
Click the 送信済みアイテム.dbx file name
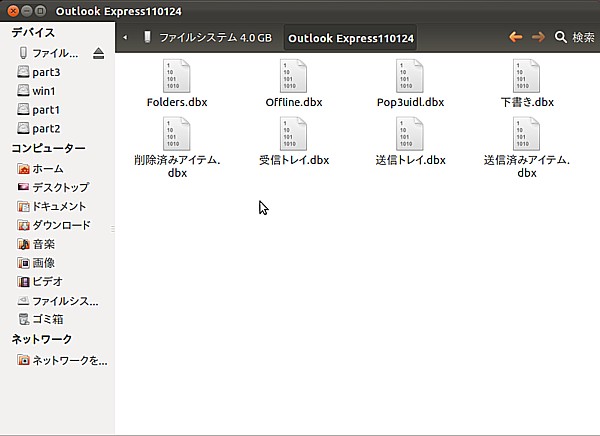coord(527,167)
